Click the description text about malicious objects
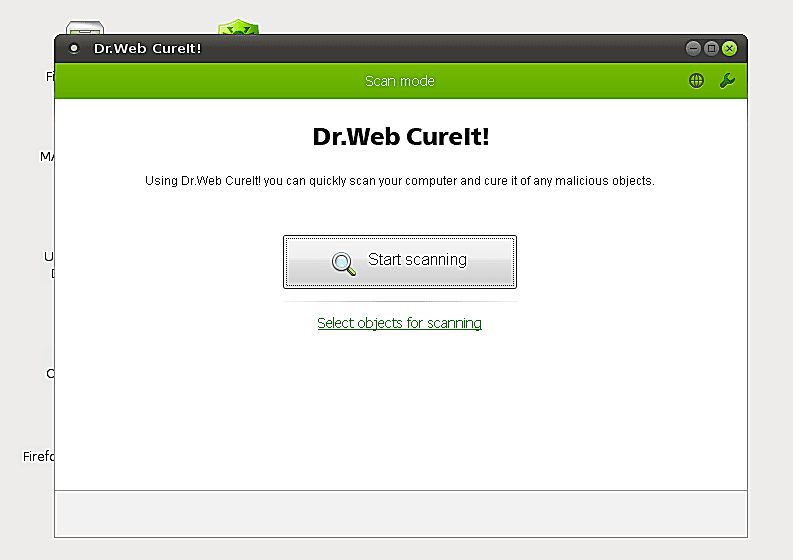Image resolution: width=793 pixels, height=560 pixels. click(x=400, y=181)
